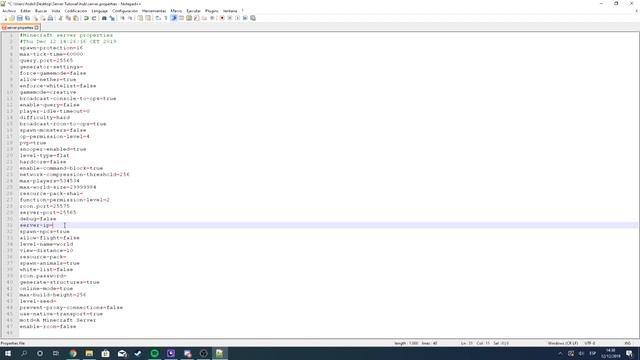Open Spotify from the taskbar
The height and width of the screenshot is (360, 640).
154,353
